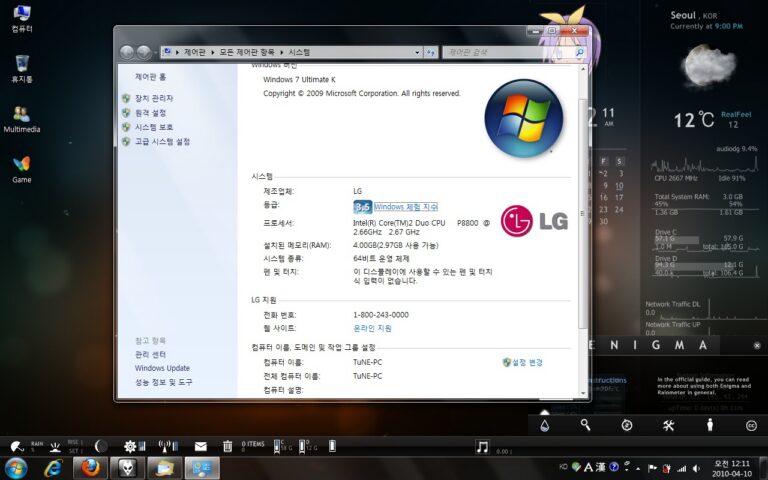Screen dimensions: 768x480
Task: Click the Windows Start orb
Action: tap(16, 468)
